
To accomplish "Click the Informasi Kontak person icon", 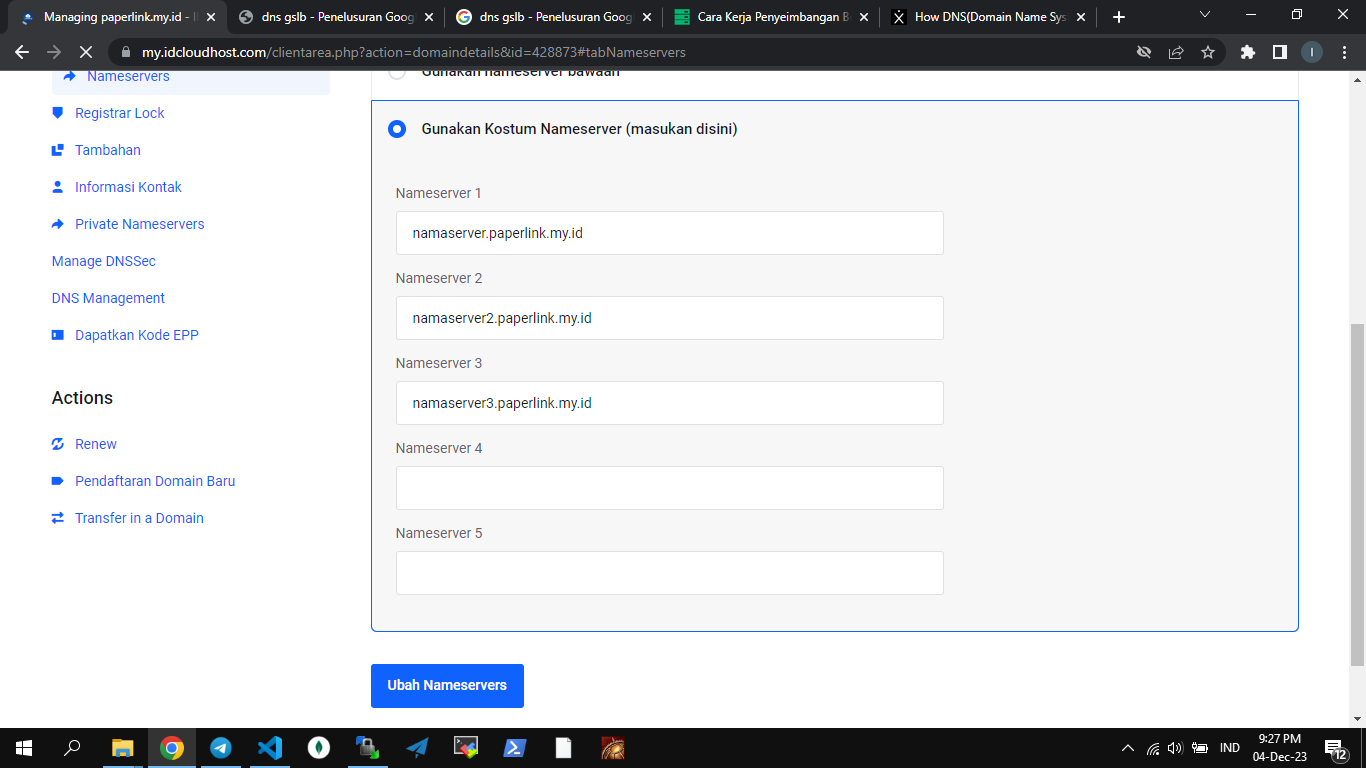I will (x=57, y=187).
